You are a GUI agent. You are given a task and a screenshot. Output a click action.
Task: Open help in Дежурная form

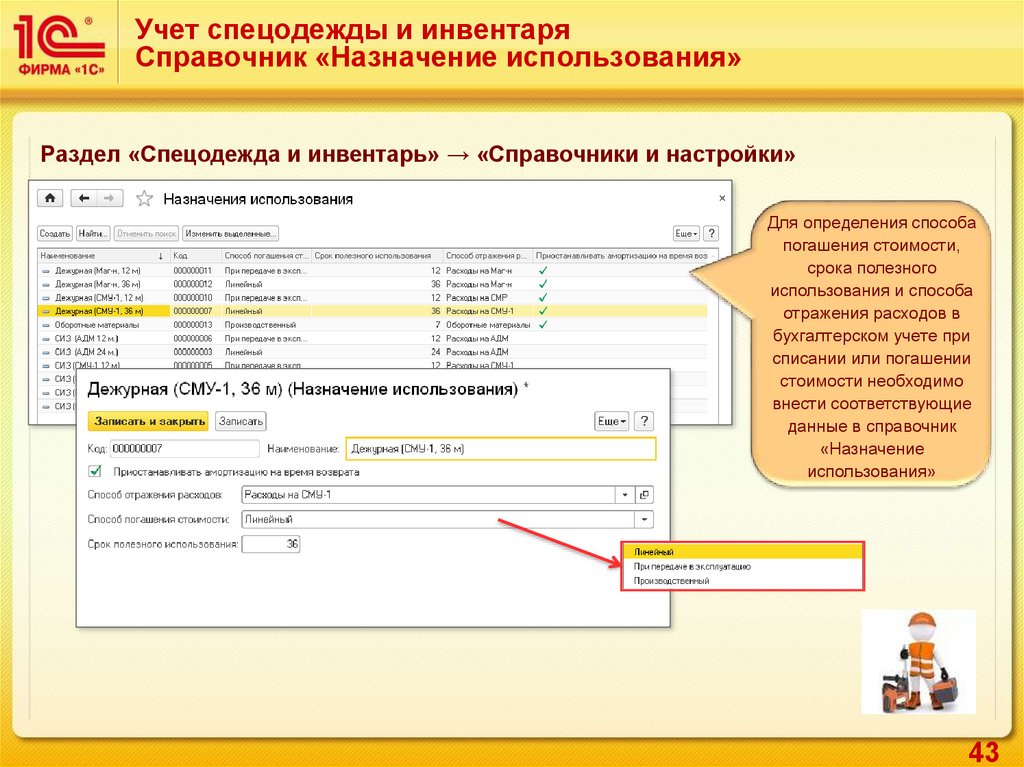point(644,421)
